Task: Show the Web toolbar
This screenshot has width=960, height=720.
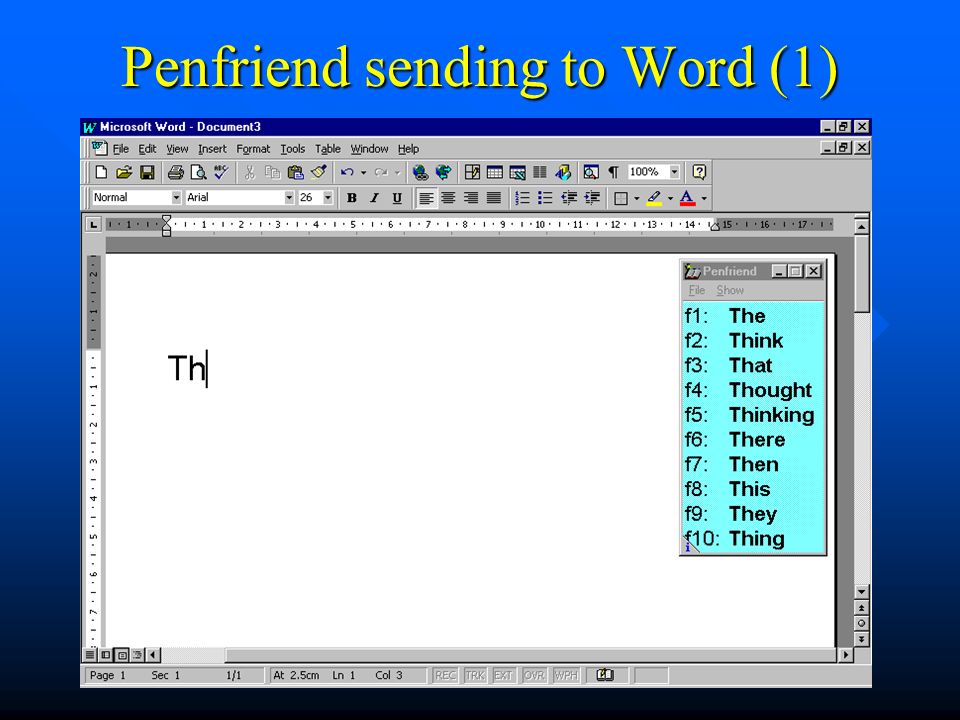Action: point(443,173)
